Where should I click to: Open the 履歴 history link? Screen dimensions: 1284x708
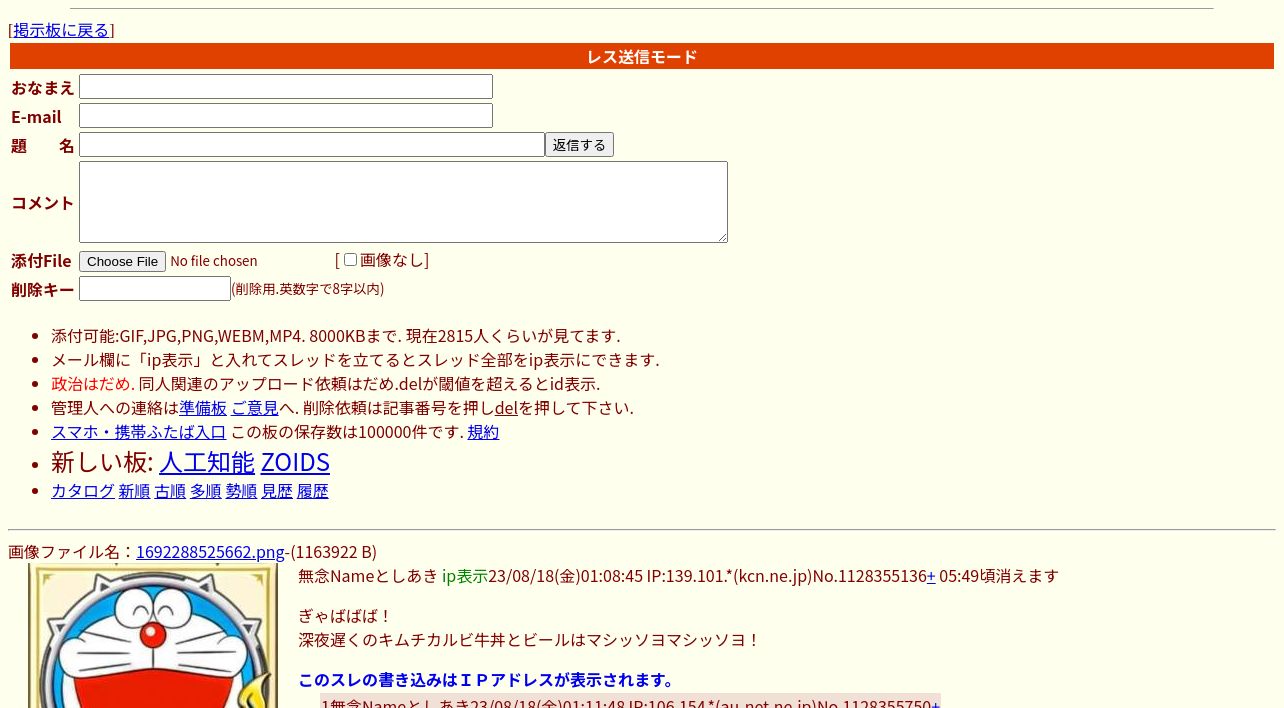[x=313, y=491]
